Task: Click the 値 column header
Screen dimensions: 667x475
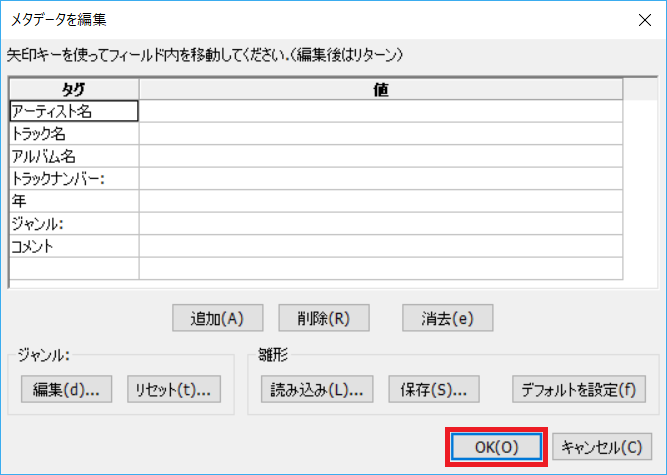Action: pyautogui.click(x=381, y=89)
